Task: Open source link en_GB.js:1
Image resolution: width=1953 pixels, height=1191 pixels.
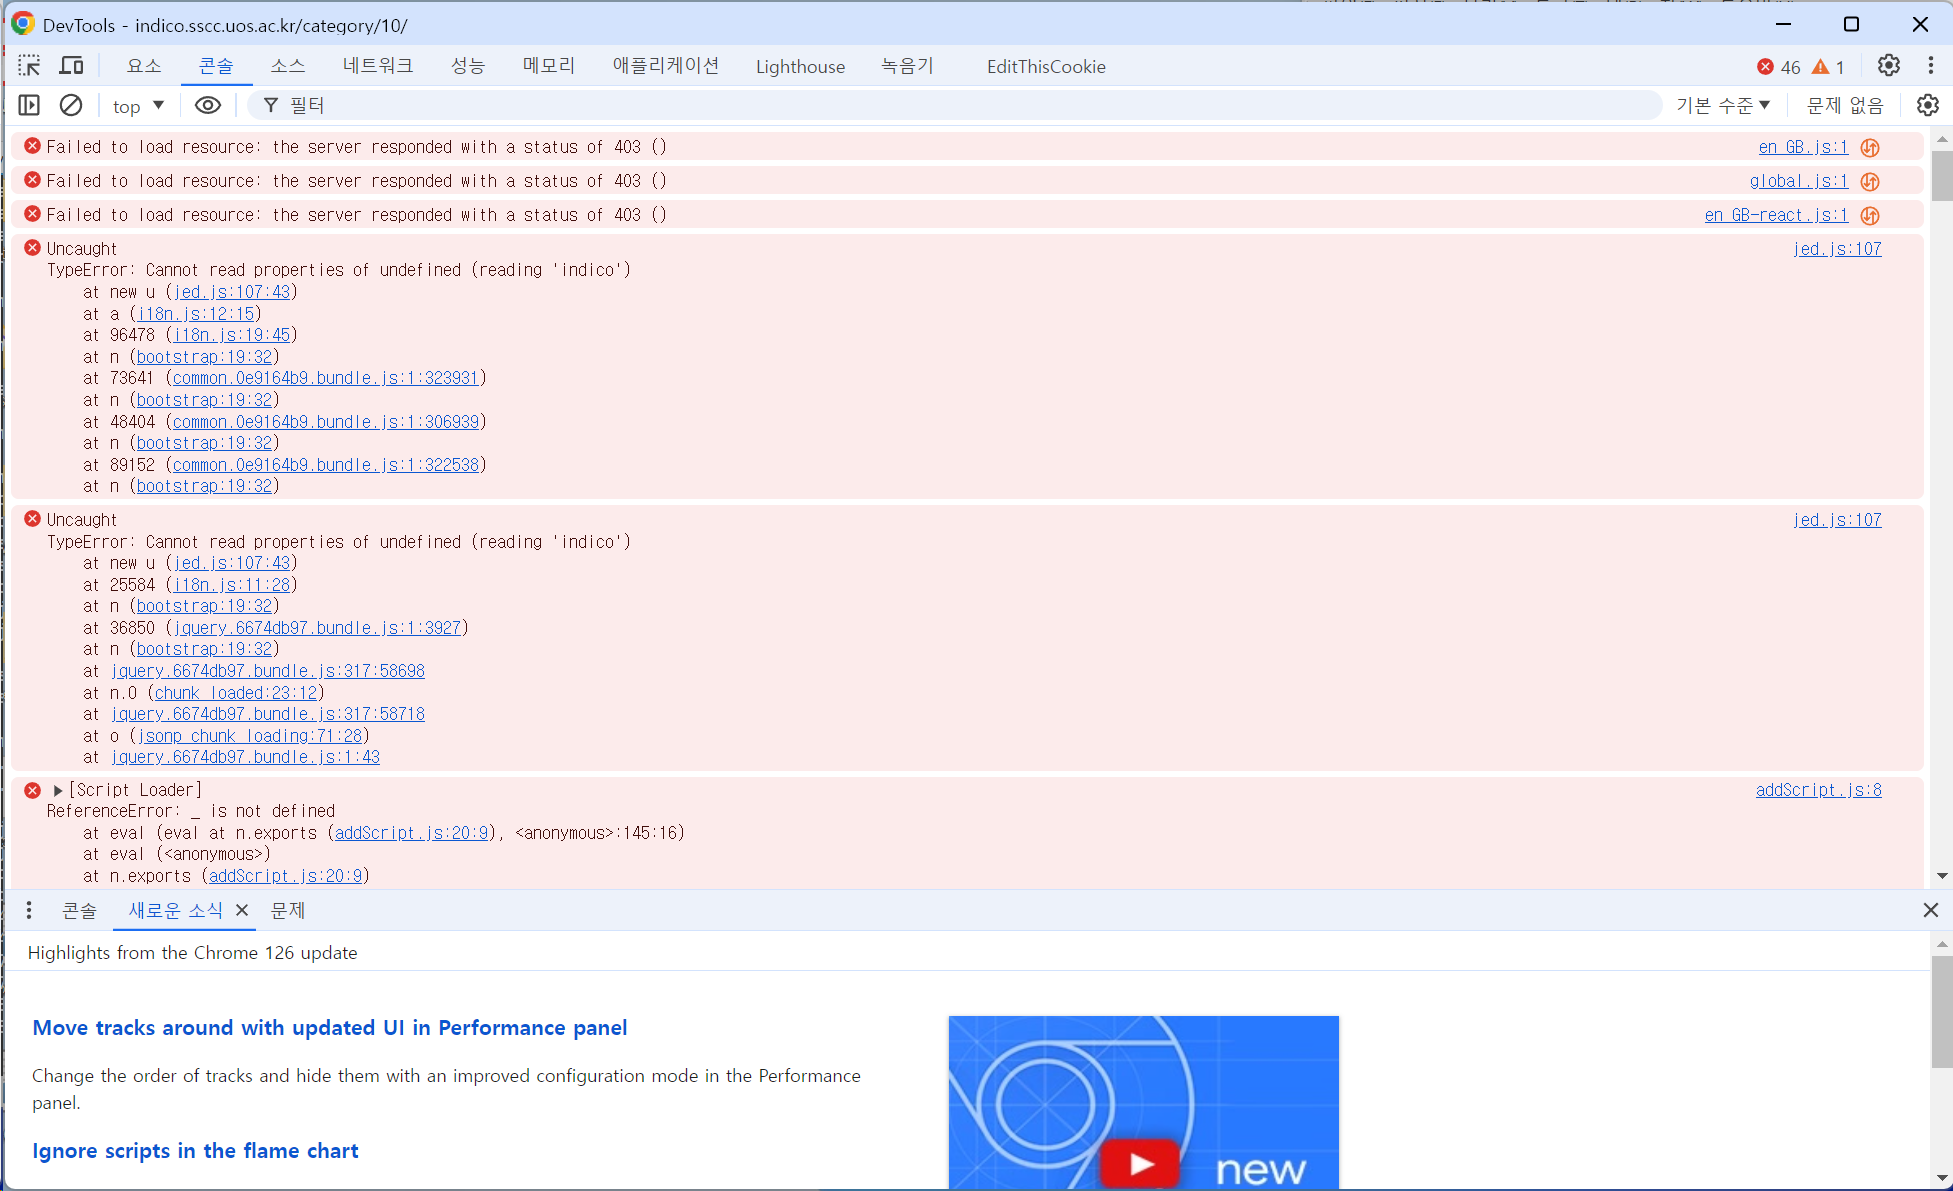Action: (1803, 147)
